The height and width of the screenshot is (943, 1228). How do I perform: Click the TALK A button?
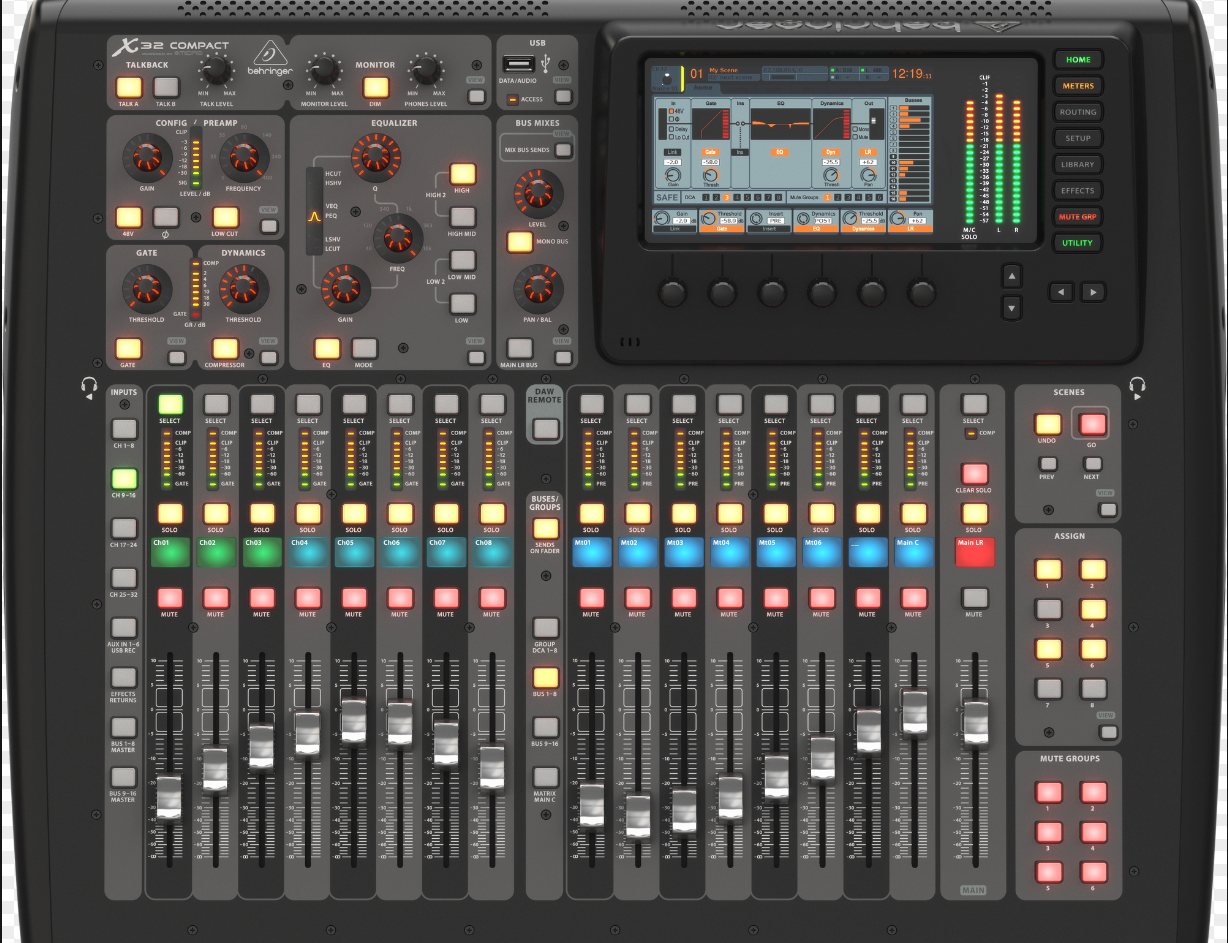click(x=128, y=88)
